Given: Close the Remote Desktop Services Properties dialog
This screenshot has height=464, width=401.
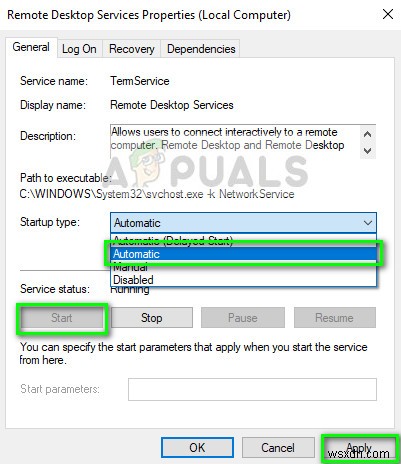Looking at the screenshot, I should coord(388,14).
